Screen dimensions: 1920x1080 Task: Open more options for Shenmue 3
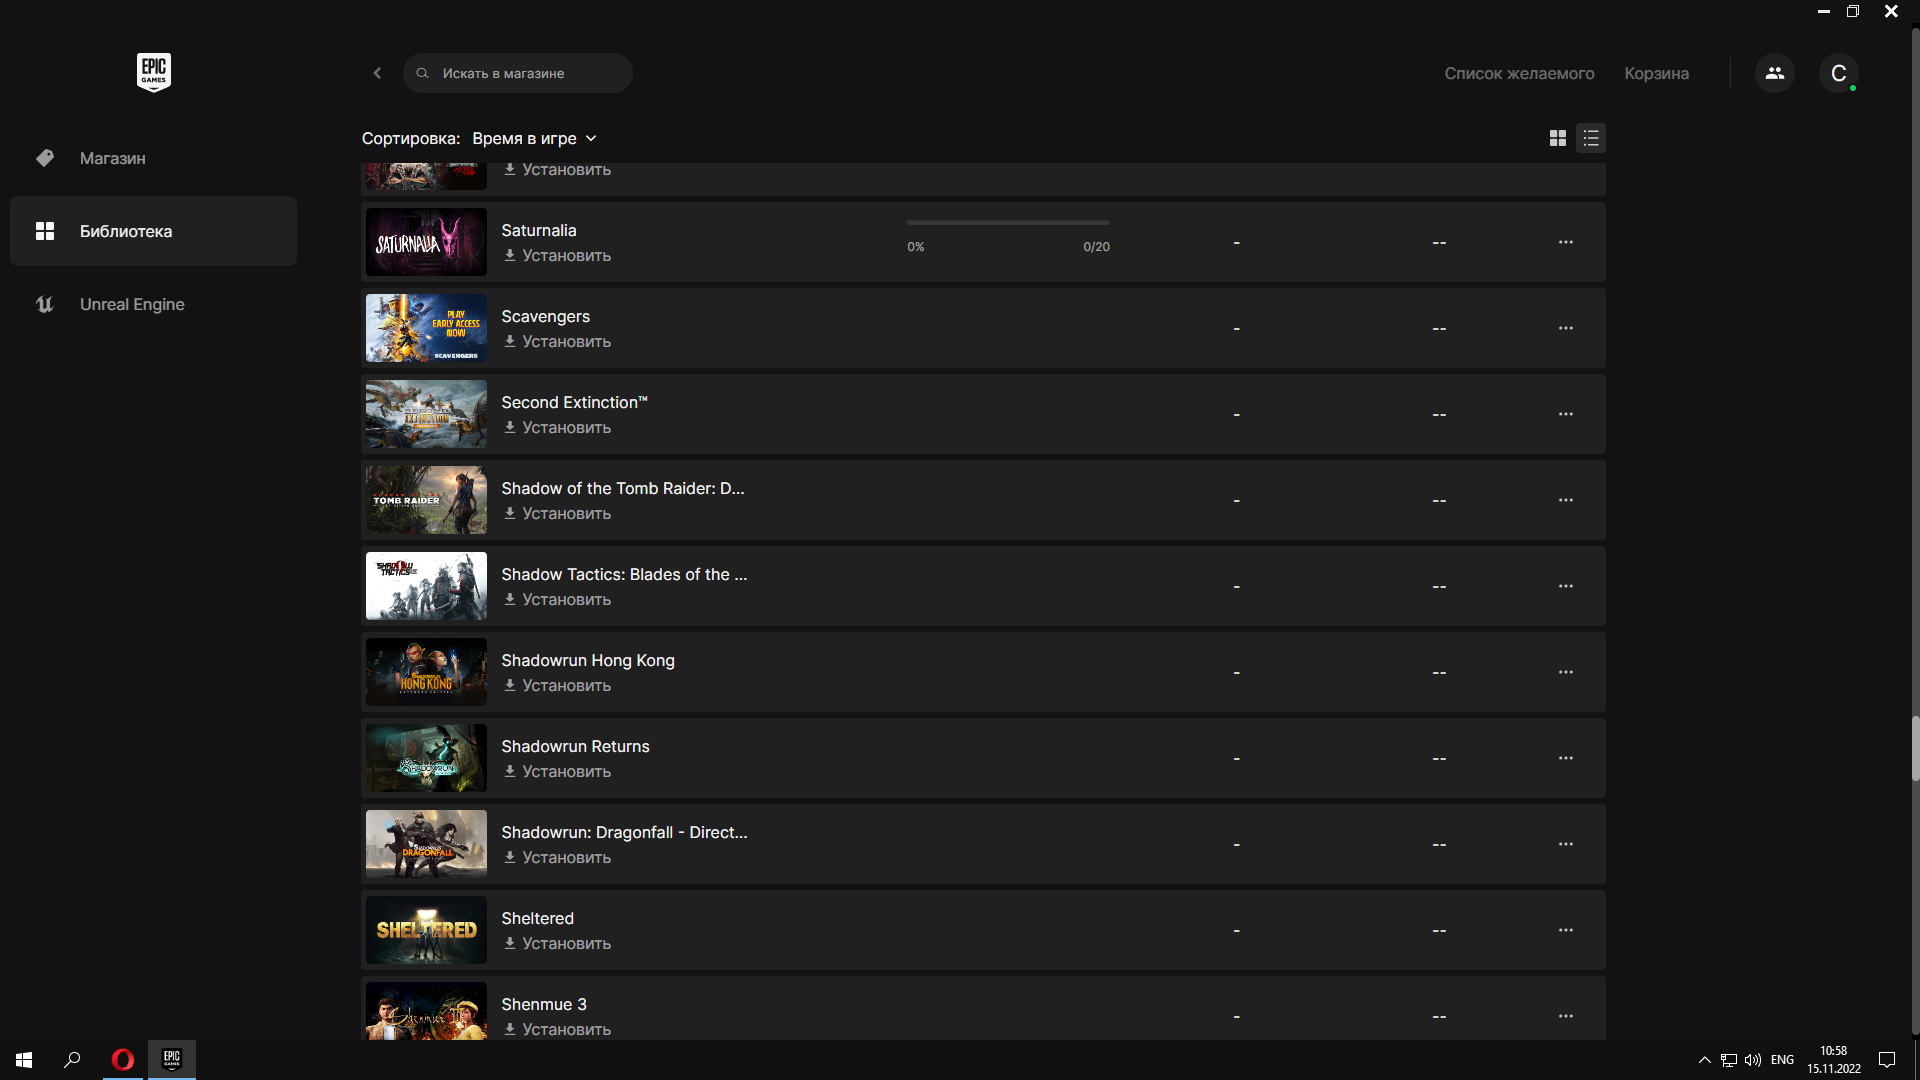coord(1565,1016)
